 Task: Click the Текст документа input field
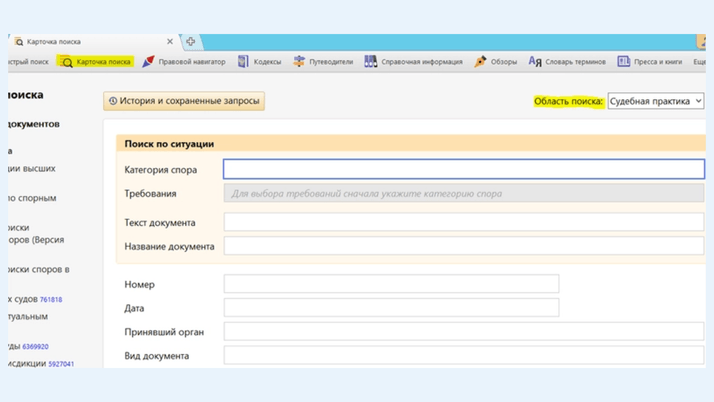tap(463, 222)
